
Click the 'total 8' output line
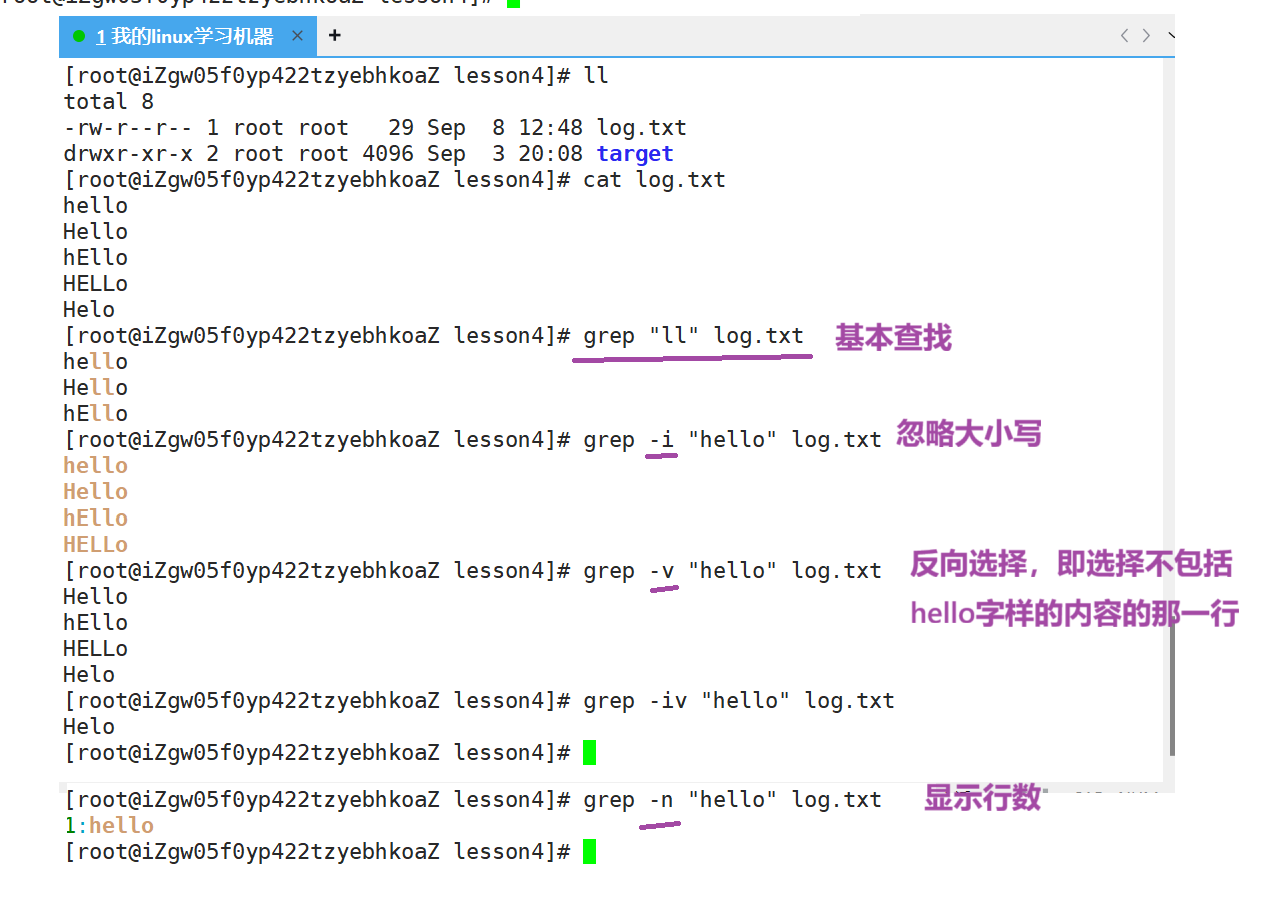(x=109, y=102)
